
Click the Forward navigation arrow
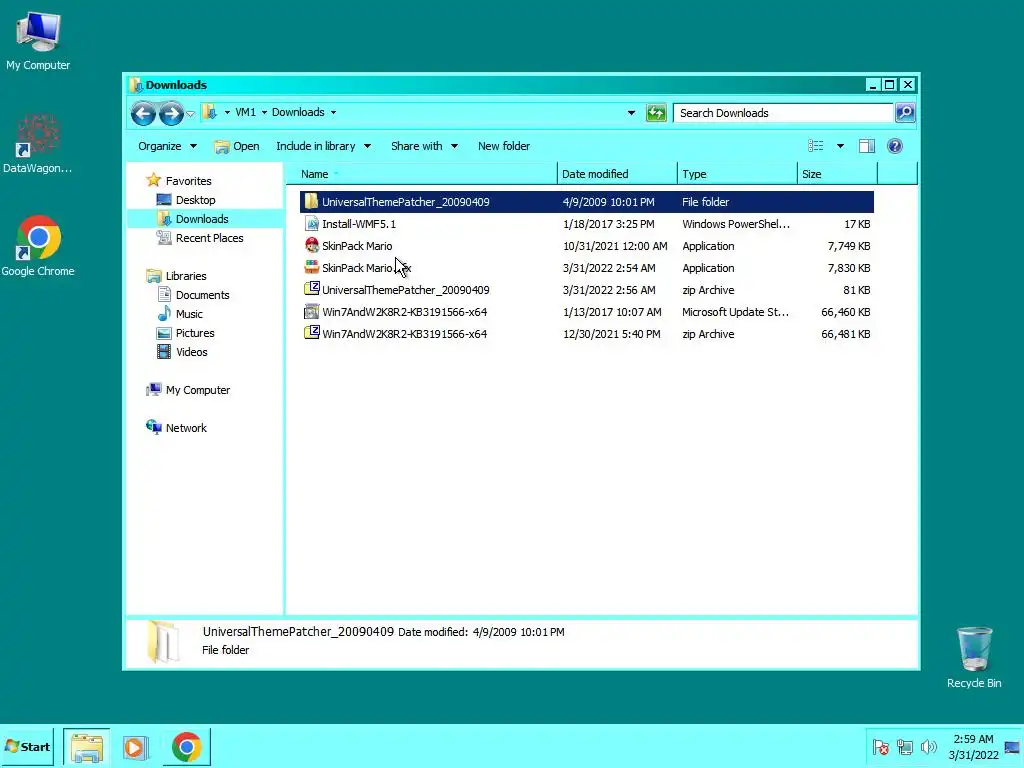click(171, 114)
